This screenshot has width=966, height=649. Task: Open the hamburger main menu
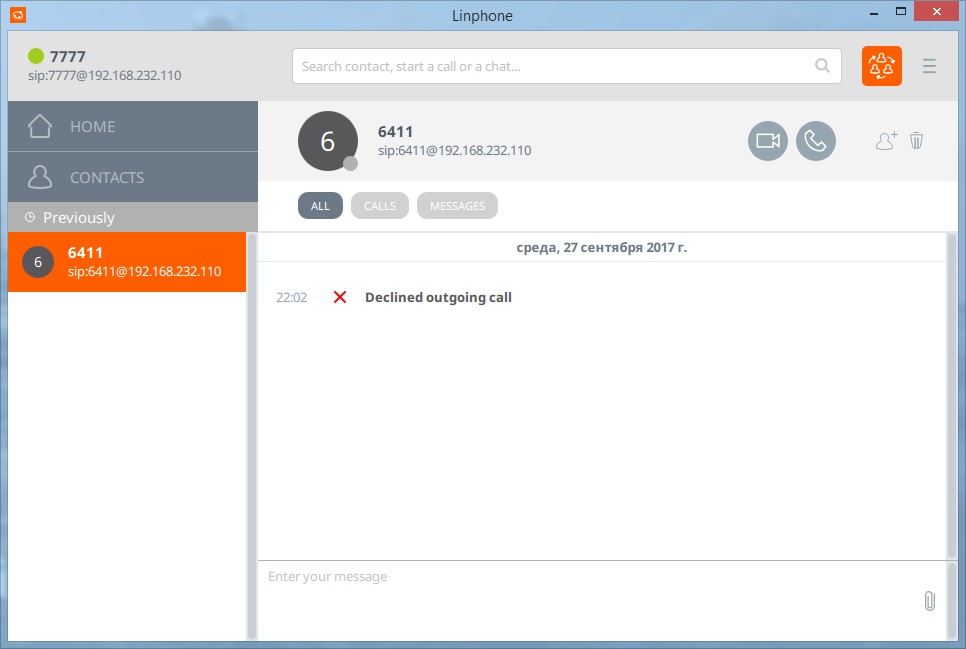(929, 66)
